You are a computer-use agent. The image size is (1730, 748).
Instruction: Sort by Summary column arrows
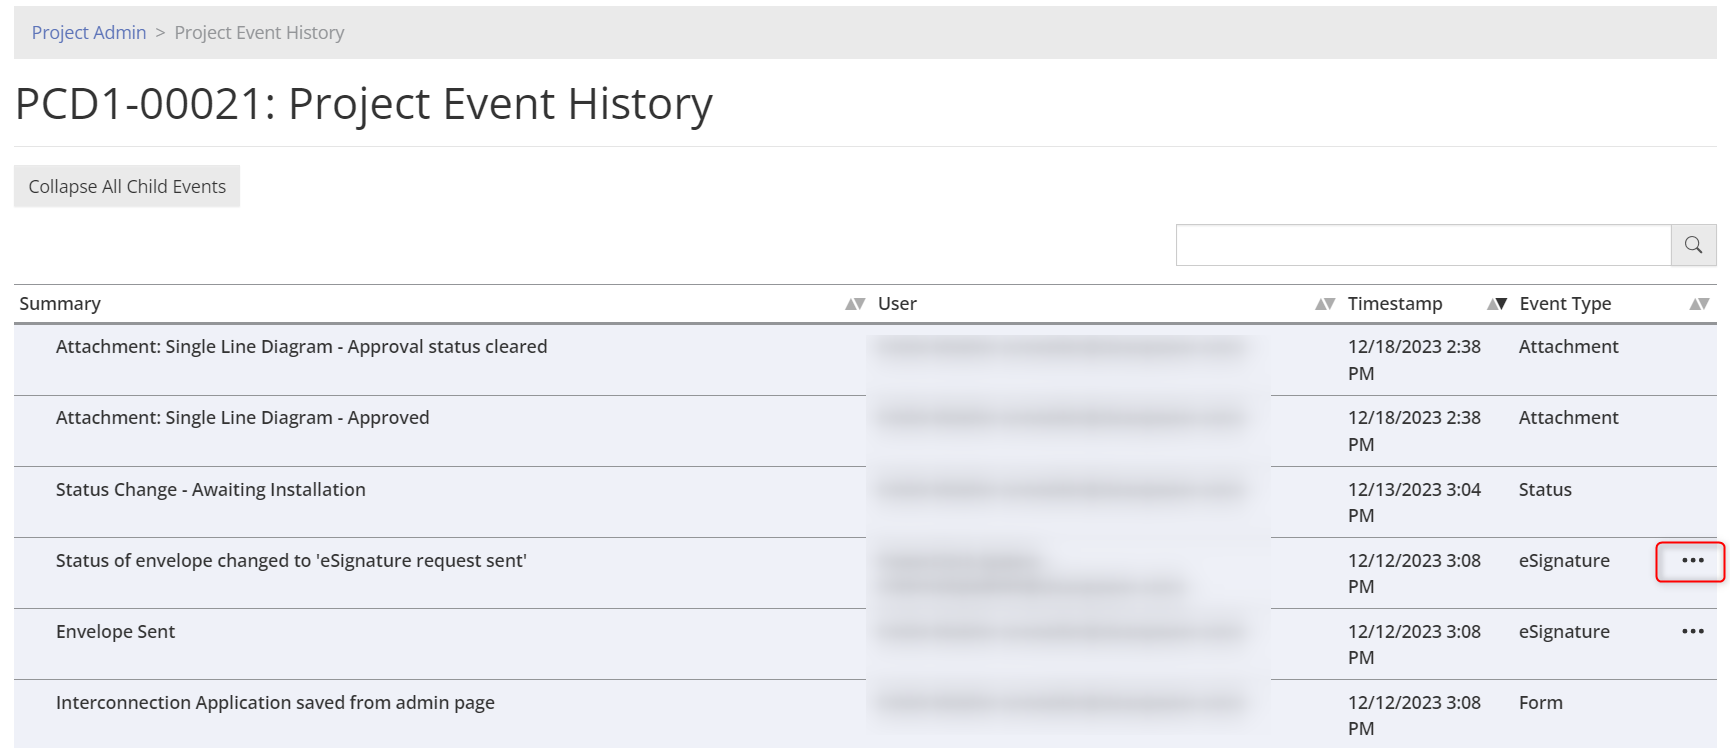[854, 304]
